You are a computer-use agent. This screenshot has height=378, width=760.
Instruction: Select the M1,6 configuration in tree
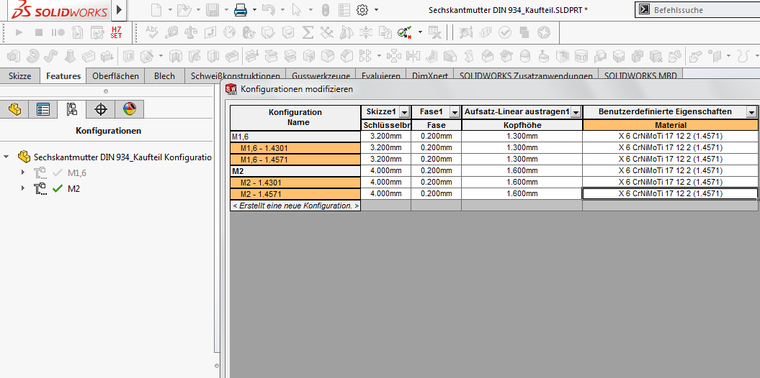coord(77,173)
